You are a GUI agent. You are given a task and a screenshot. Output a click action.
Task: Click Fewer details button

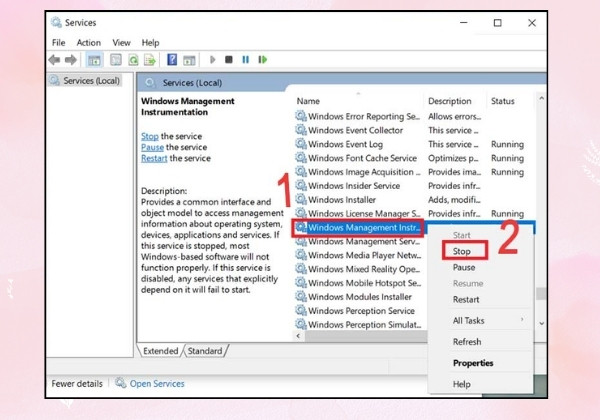pos(77,383)
